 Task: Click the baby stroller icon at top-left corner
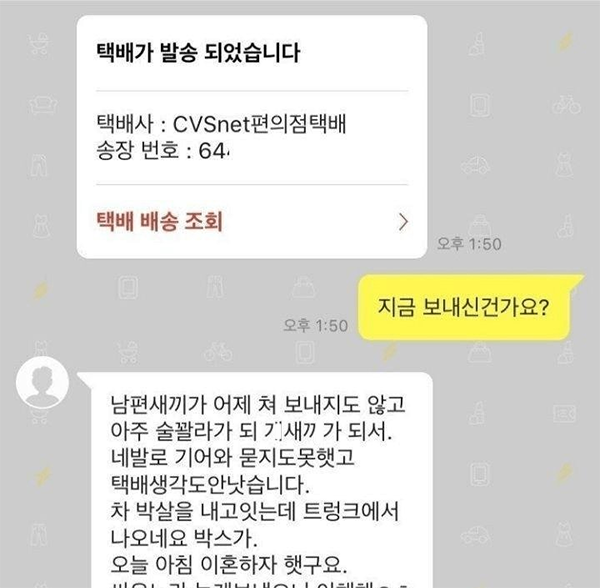39,44
